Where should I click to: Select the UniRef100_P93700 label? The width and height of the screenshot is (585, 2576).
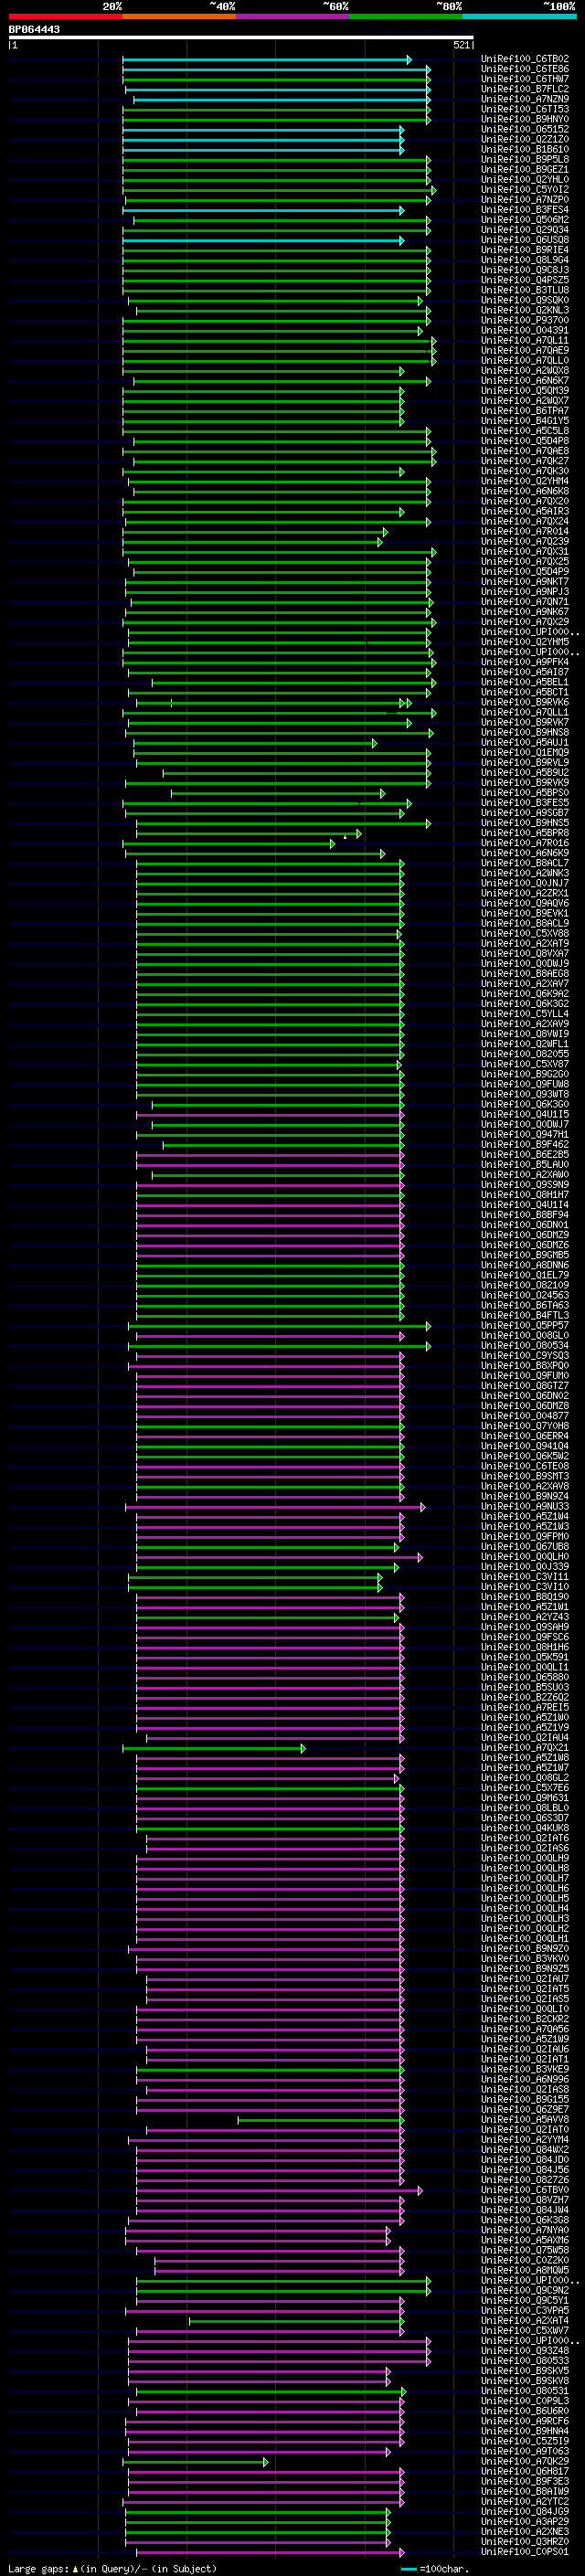(525, 320)
